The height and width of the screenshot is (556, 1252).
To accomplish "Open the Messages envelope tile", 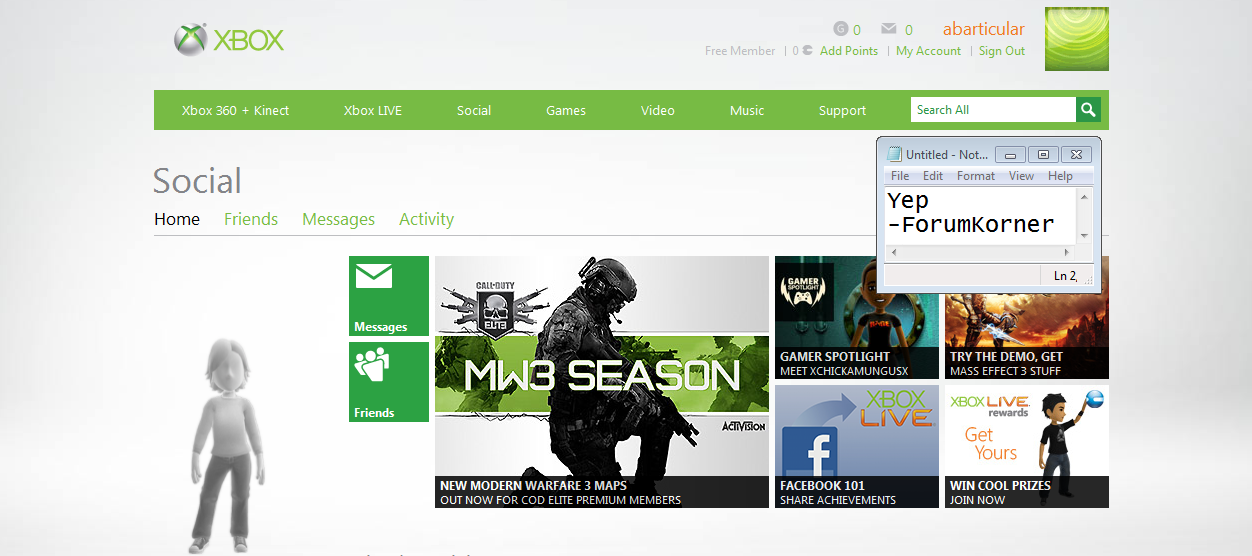I will click(x=389, y=296).
